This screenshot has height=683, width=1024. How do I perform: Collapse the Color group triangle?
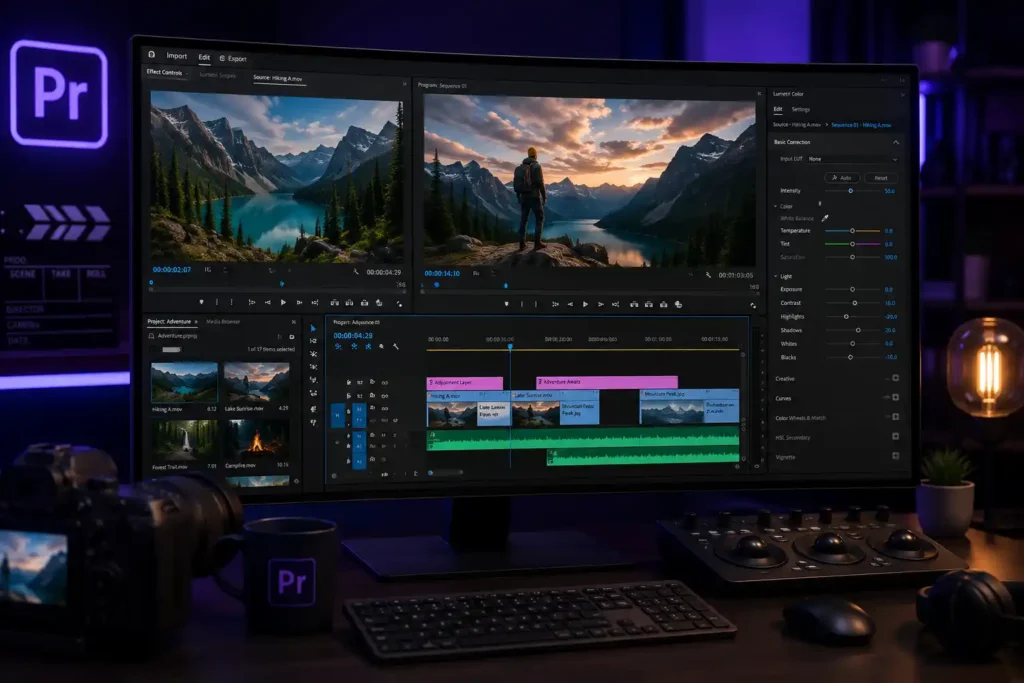[x=776, y=206]
